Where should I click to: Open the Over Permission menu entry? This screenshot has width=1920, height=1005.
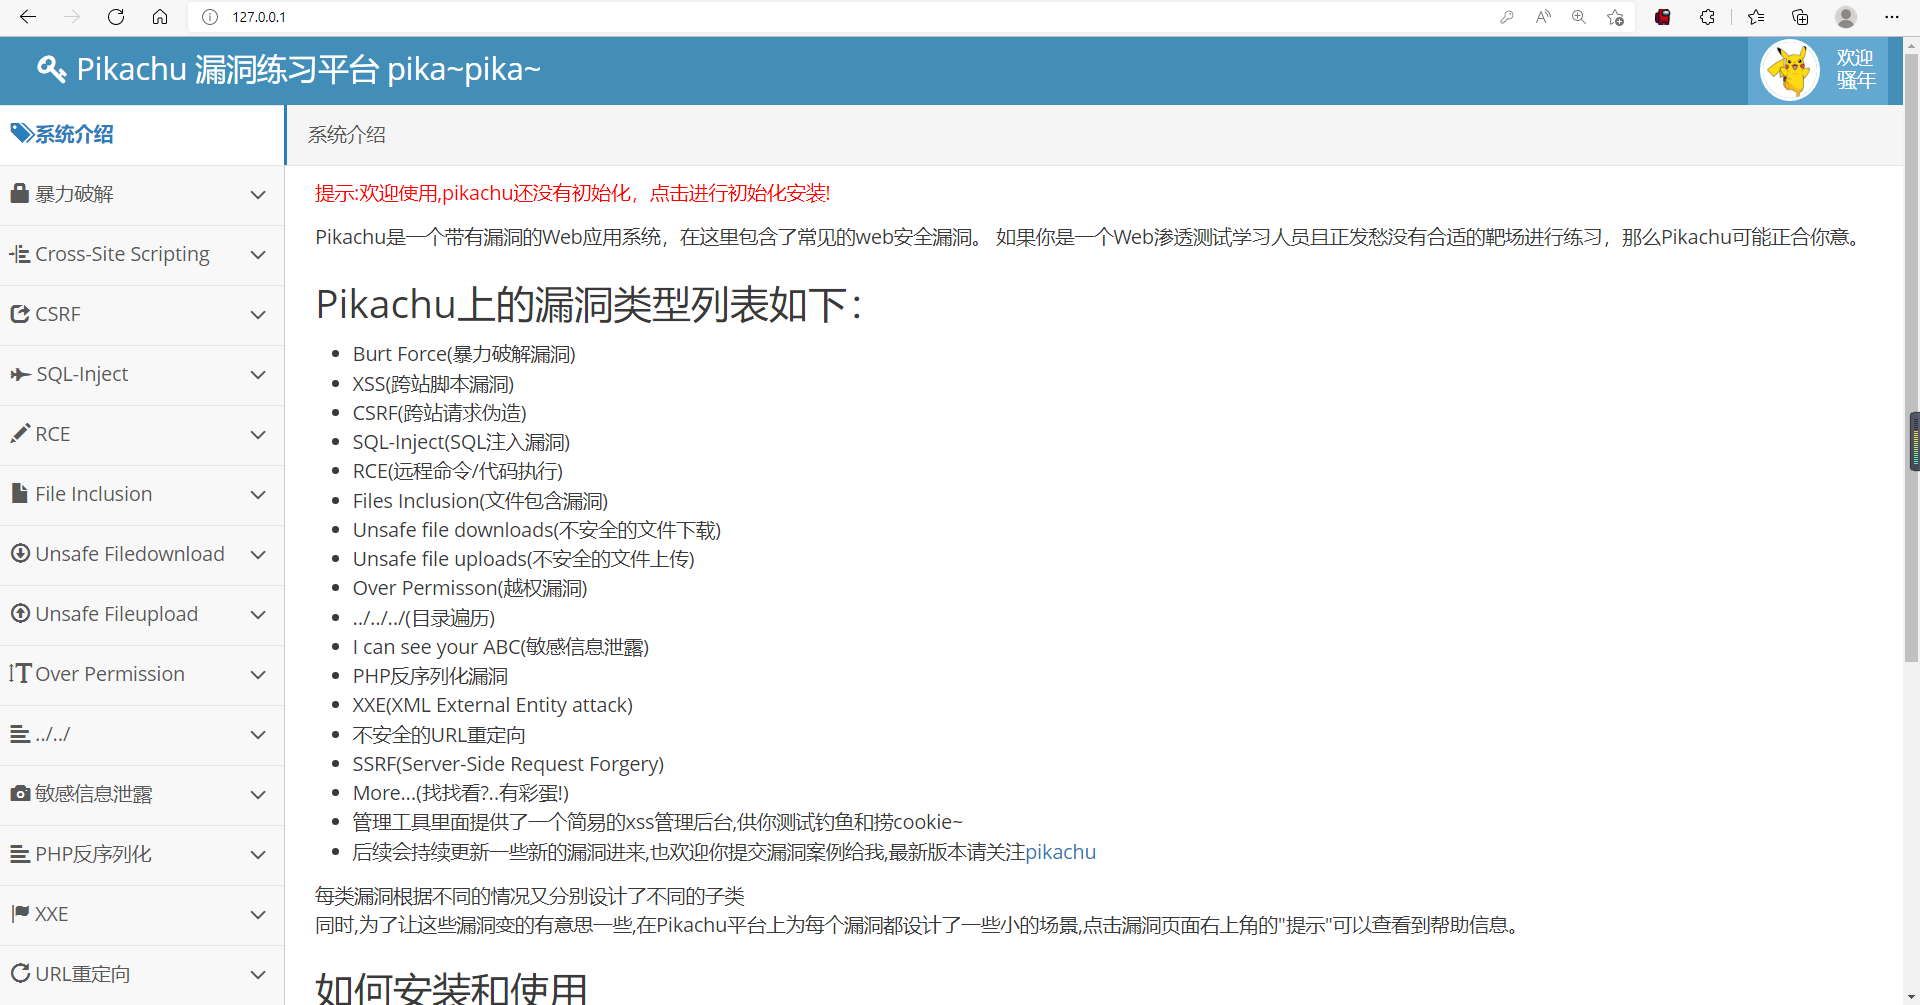point(110,674)
